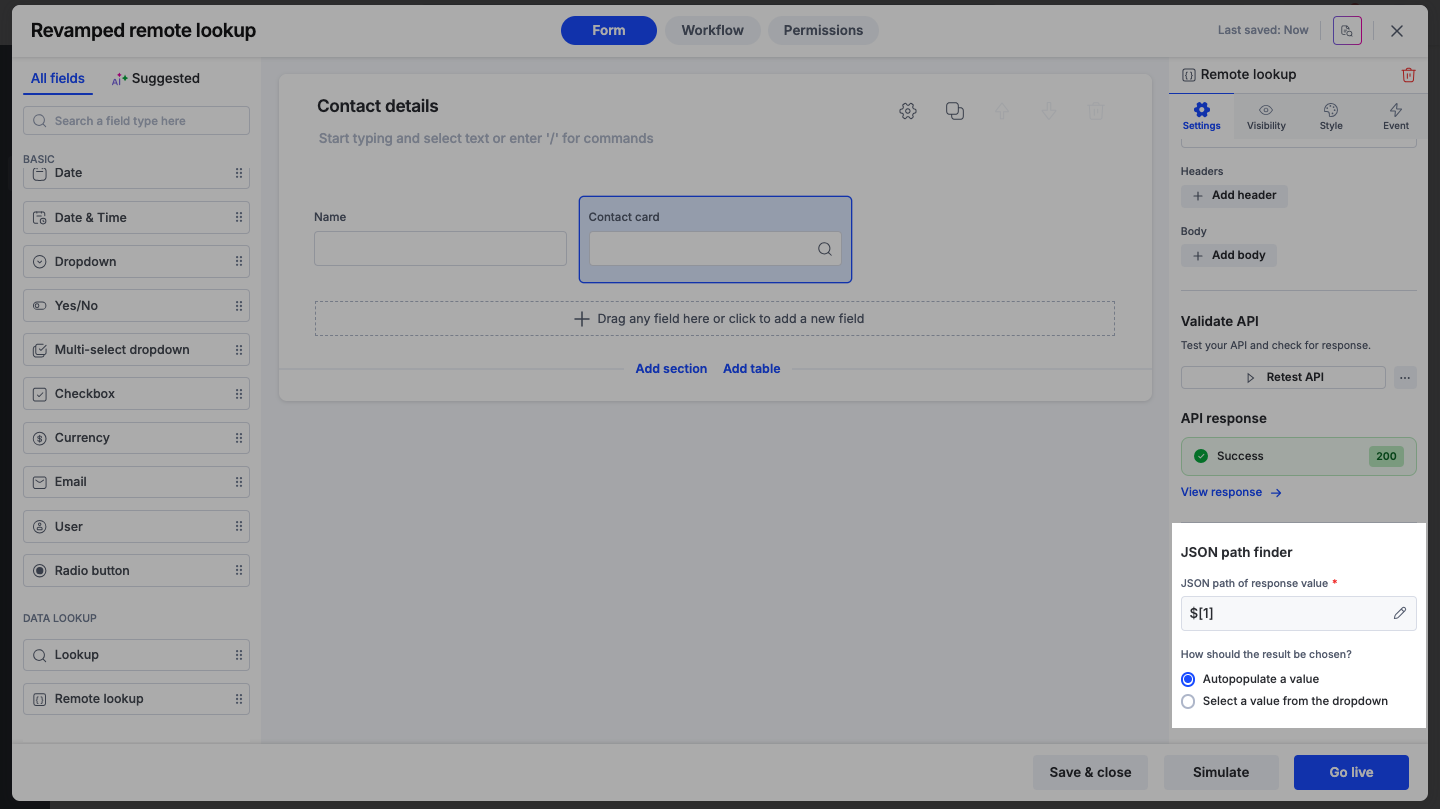Delete the Remote lookup field via trash icon
This screenshot has height=809, width=1440.
click(x=1408, y=75)
